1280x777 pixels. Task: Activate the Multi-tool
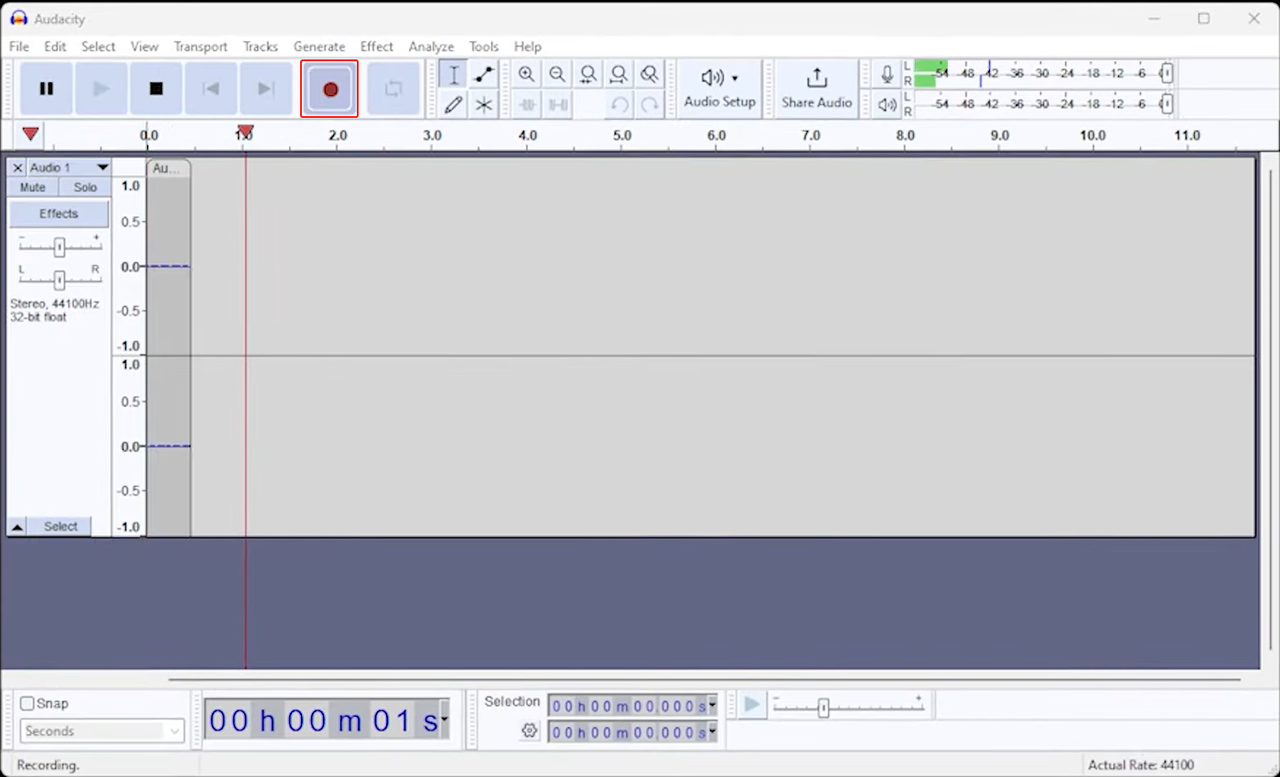pos(484,104)
